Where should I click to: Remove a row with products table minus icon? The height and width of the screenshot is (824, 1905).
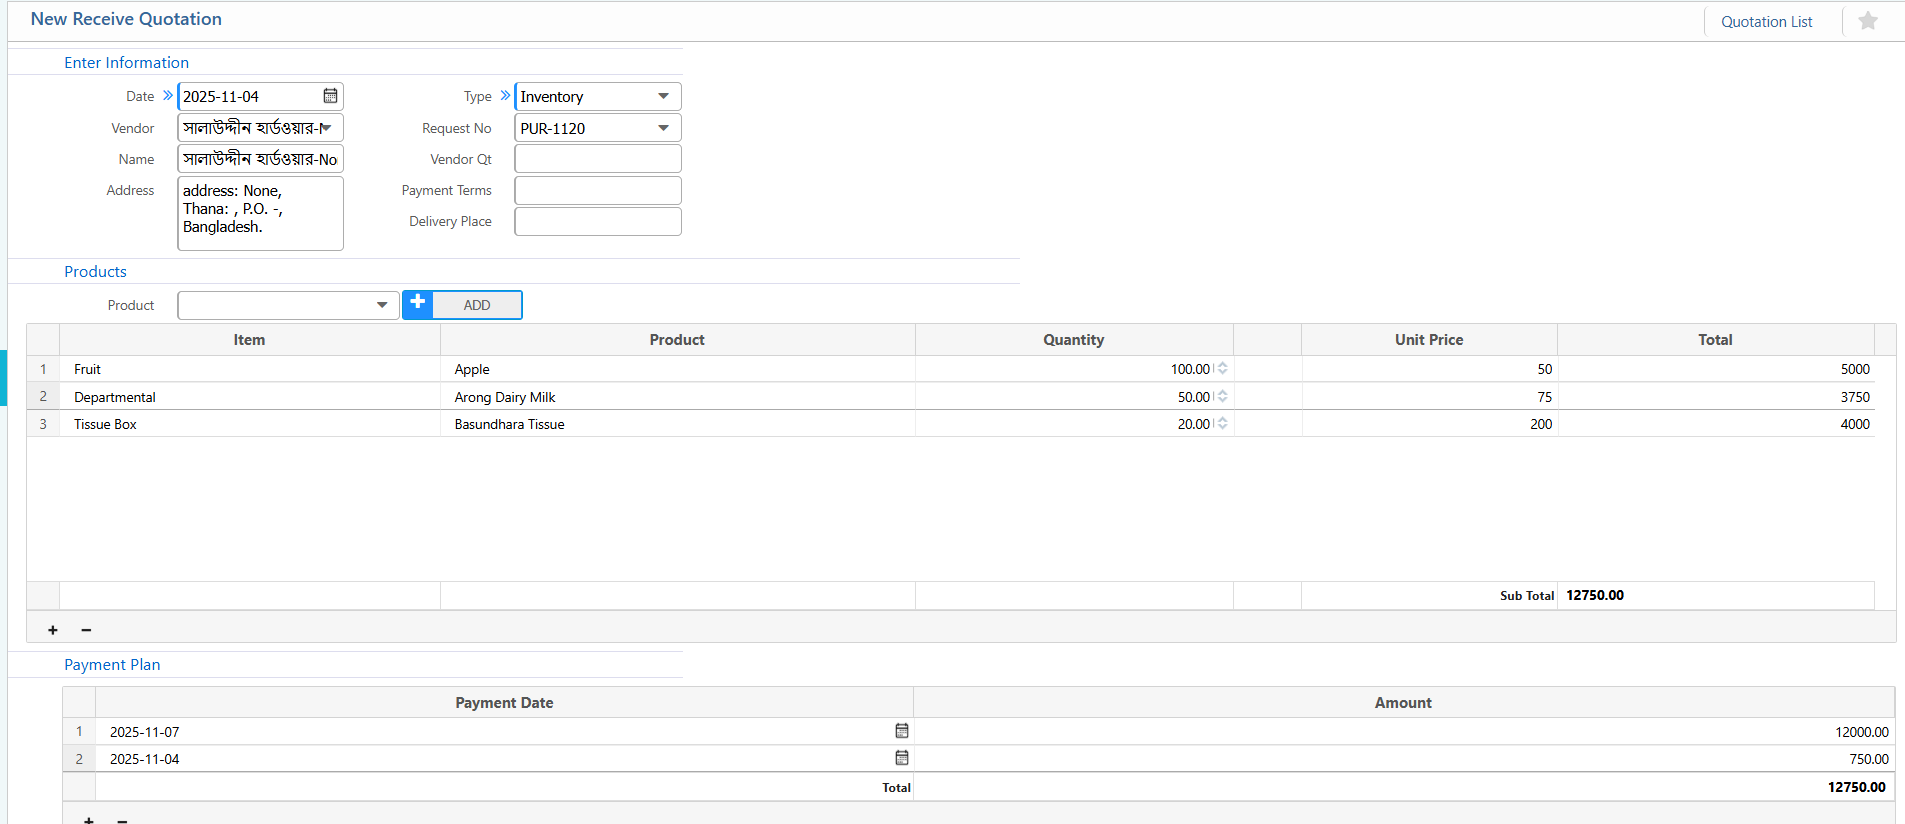[86, 630]
